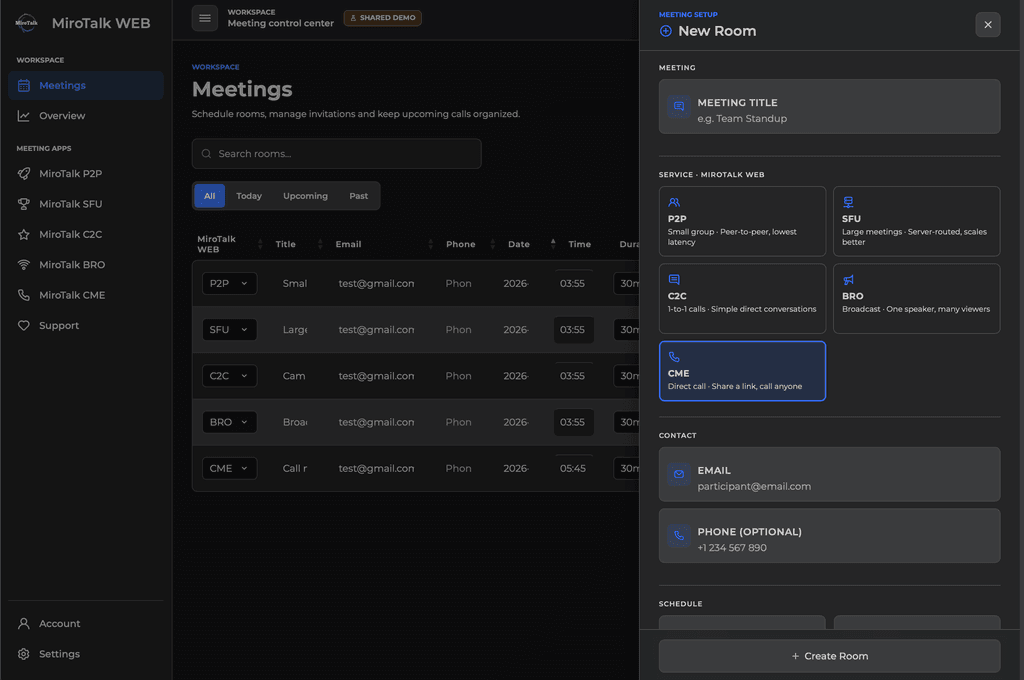This screenshot has height=680, width=1024.
Task: Select the Past filter tab
Action: point(359,196)
